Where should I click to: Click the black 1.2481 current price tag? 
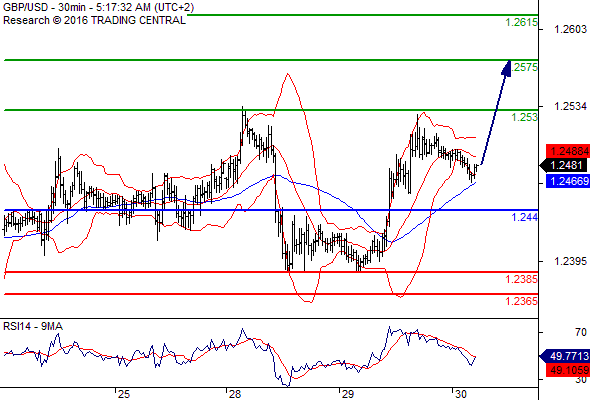click(x=564, y=165)
